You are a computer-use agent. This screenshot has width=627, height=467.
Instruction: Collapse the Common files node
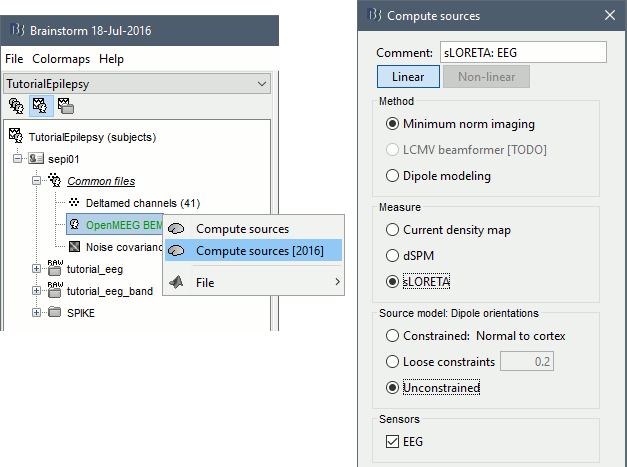point(37,181)
